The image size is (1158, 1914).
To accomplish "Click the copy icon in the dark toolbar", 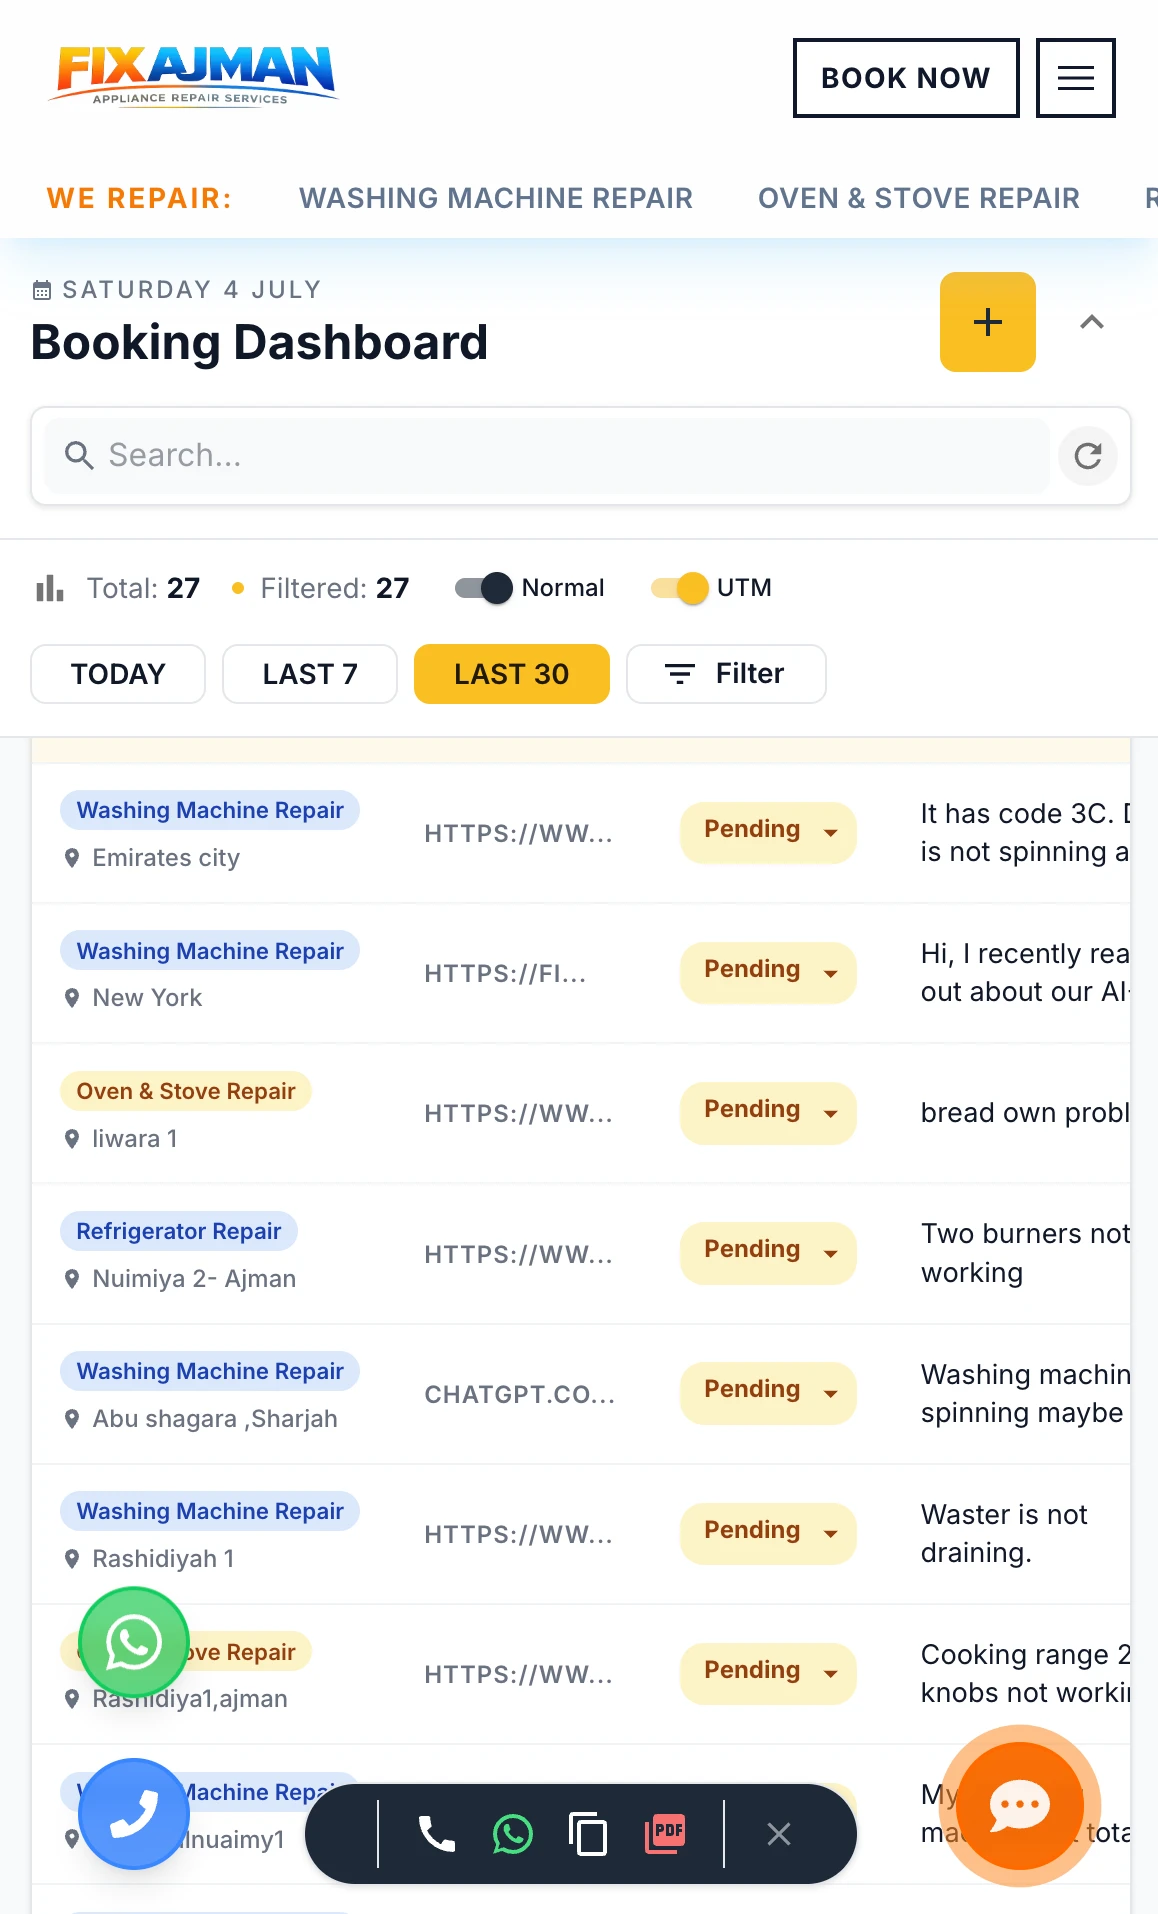I will 588,1833.
